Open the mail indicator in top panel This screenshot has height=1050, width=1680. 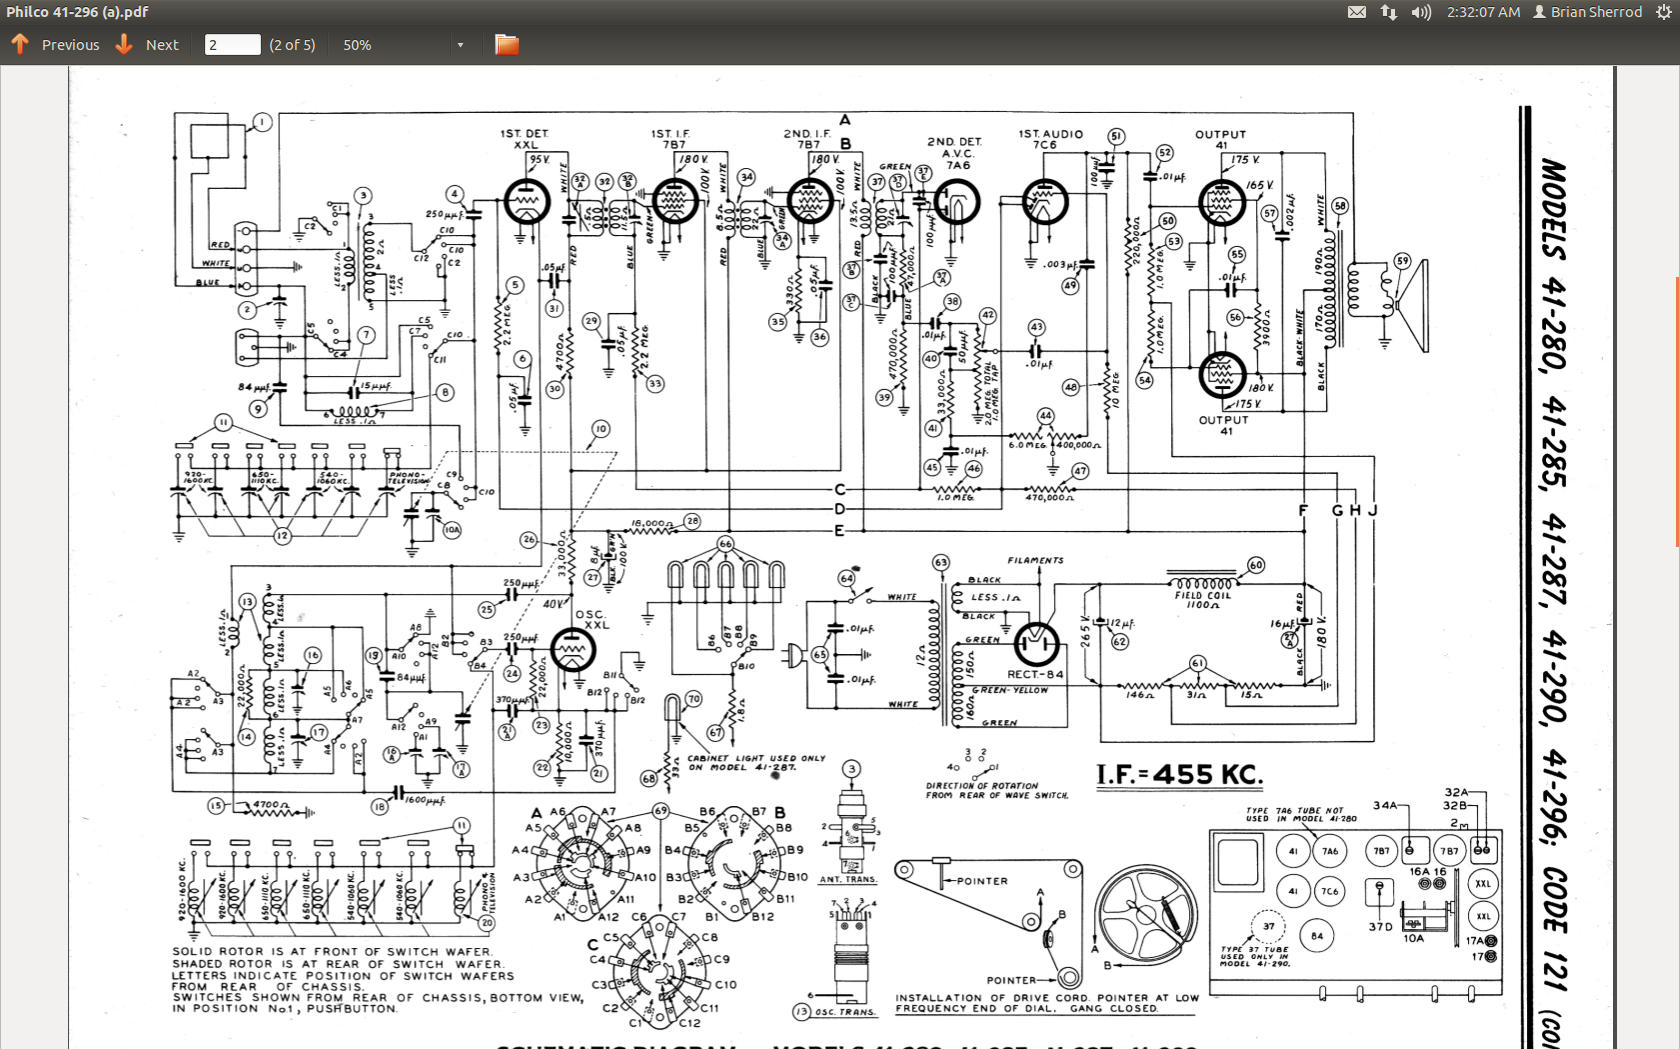tap(1356, 12)
